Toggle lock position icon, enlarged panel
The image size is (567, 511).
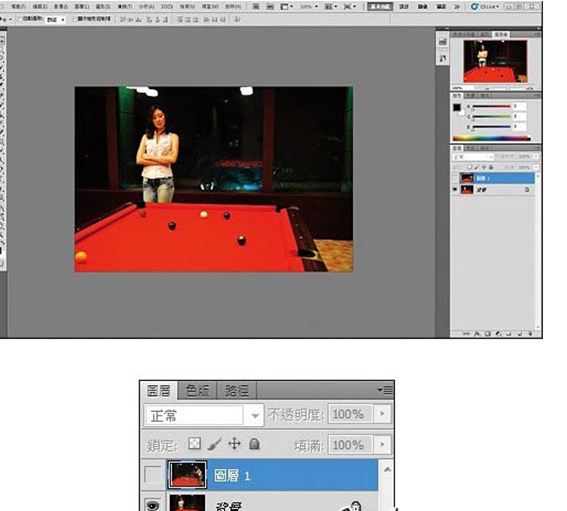click(234, 444)
